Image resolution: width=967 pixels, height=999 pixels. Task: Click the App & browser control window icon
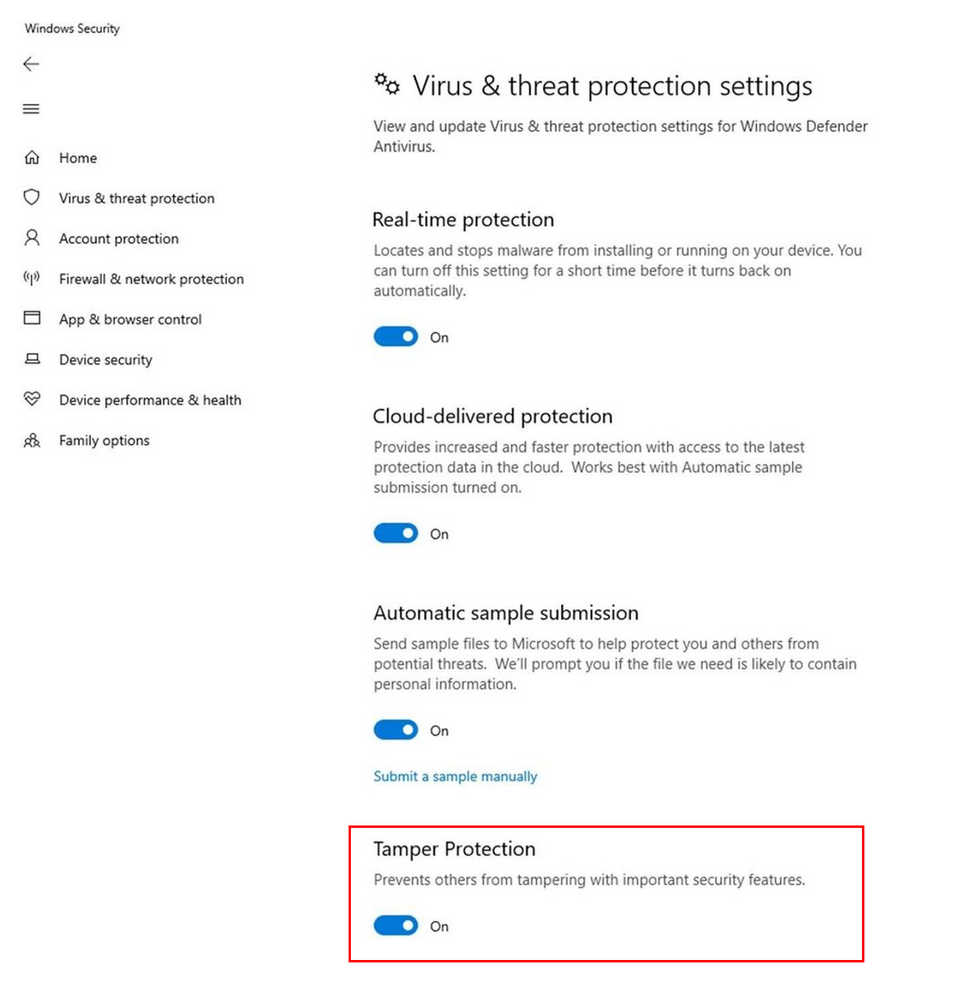tap(32, 319)
